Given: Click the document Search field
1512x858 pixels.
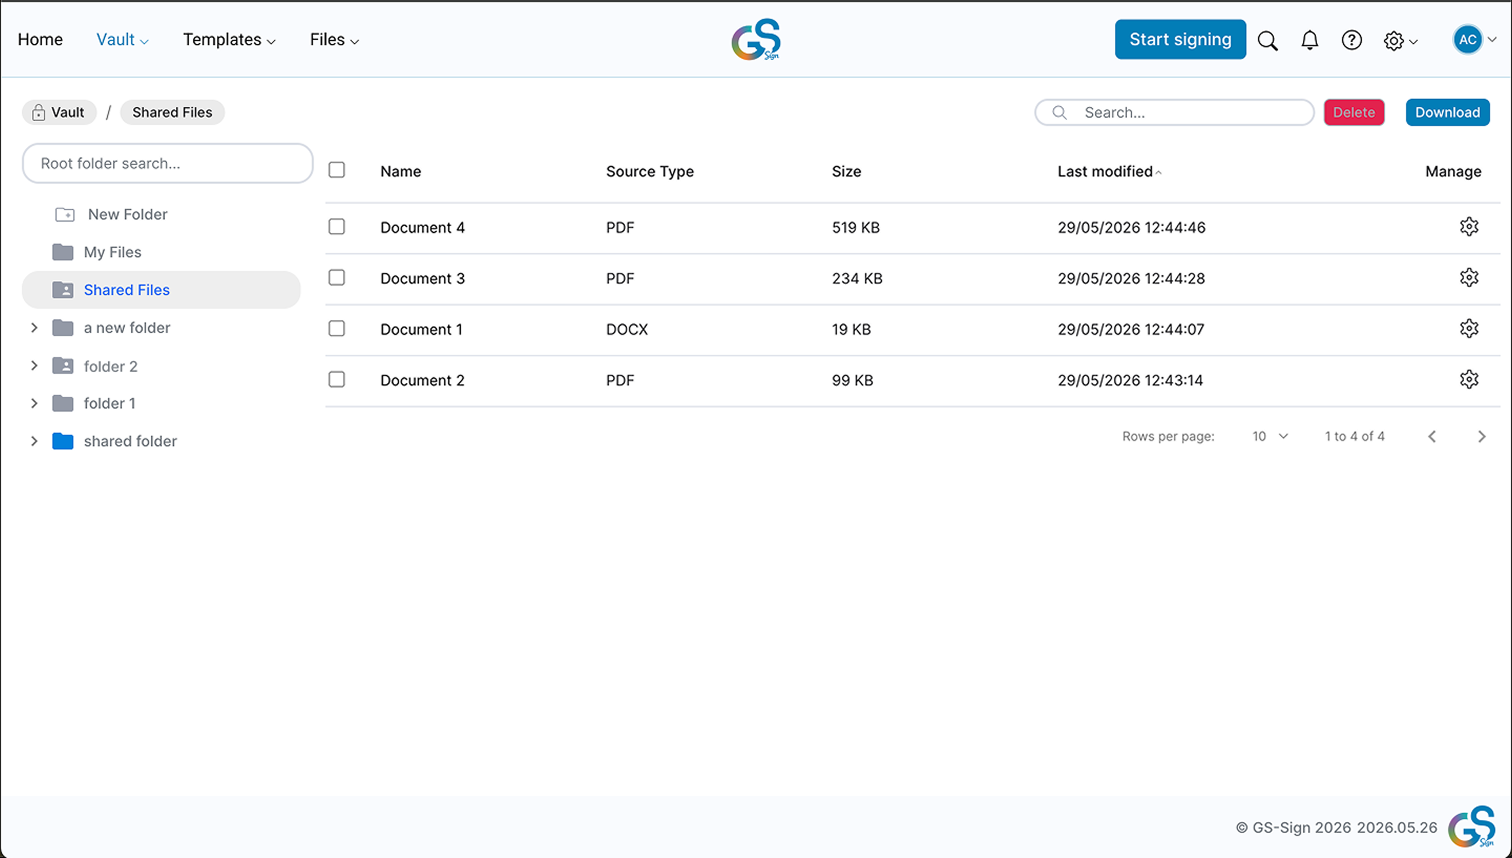Looking at the screenshot, I should (x=1174, y=112).
